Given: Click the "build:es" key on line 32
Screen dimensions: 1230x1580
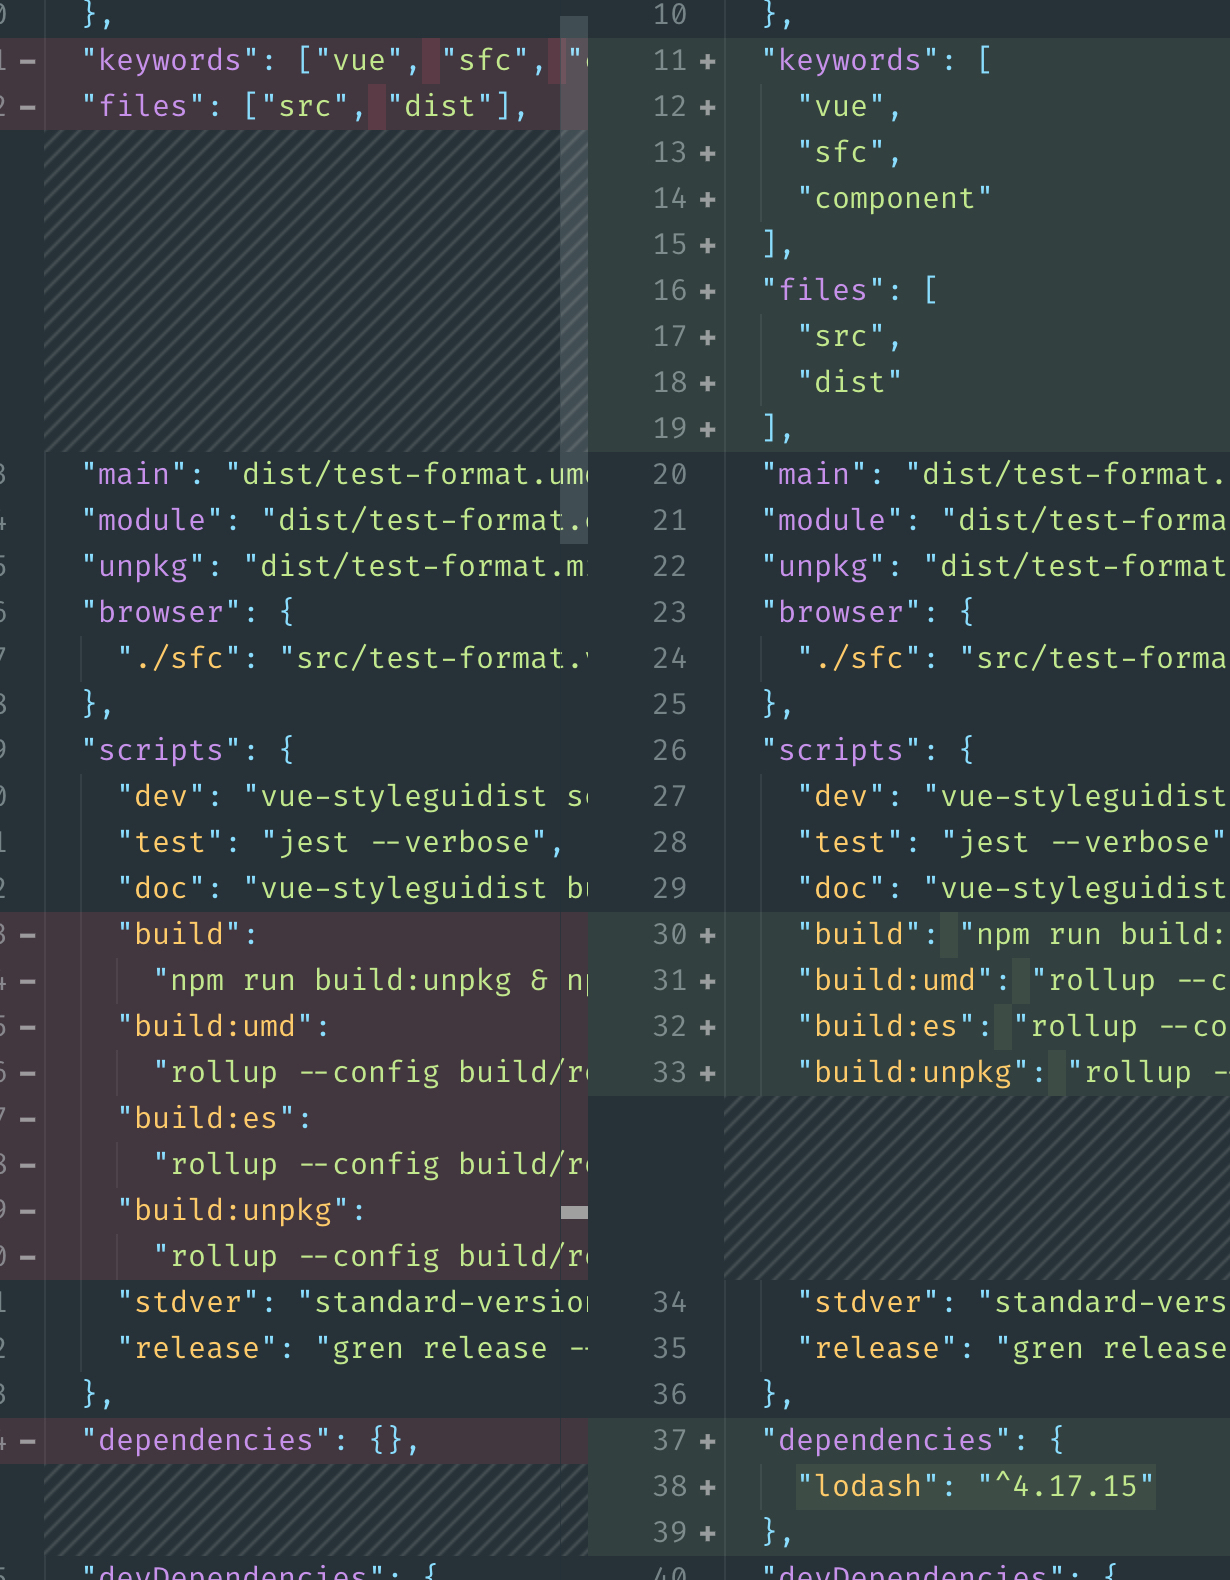Looking at the screenshot, I should [x=886, y=1026].
